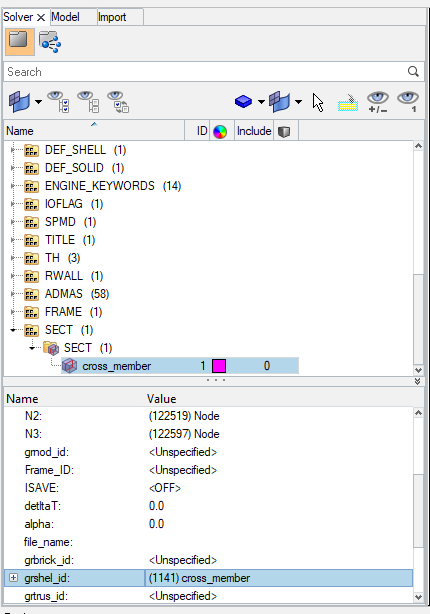430x614 pixels.
Task: Click the cross_member section entity icon
Action: 69,366
